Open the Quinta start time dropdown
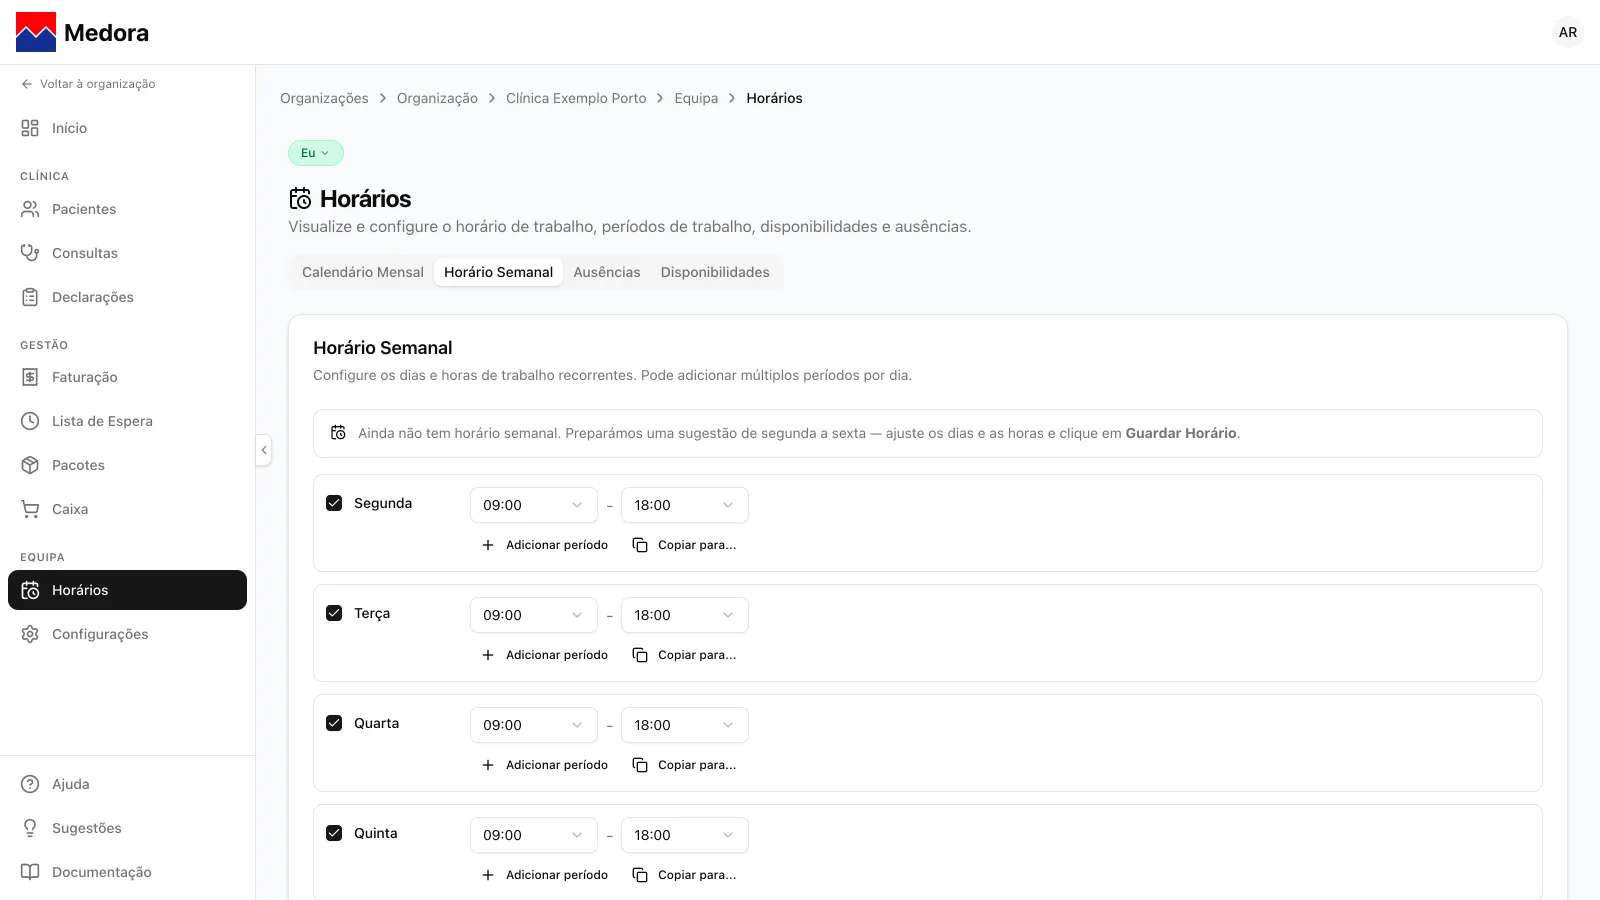Image resolution: width=1600 pixels, height=900 pixels. pyautogui.click(x=534, y=835)
